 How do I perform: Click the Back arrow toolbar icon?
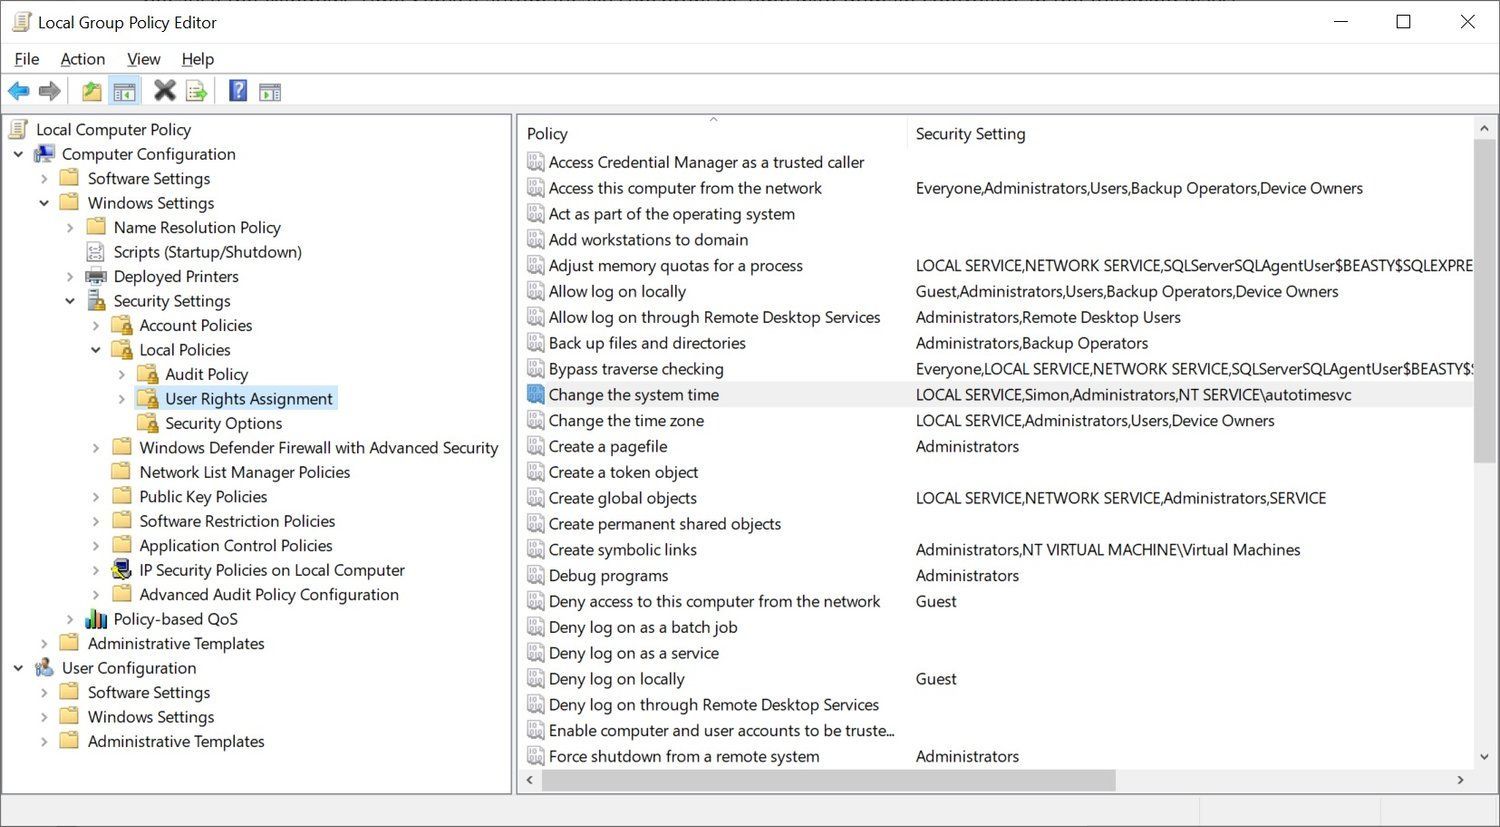18,92
